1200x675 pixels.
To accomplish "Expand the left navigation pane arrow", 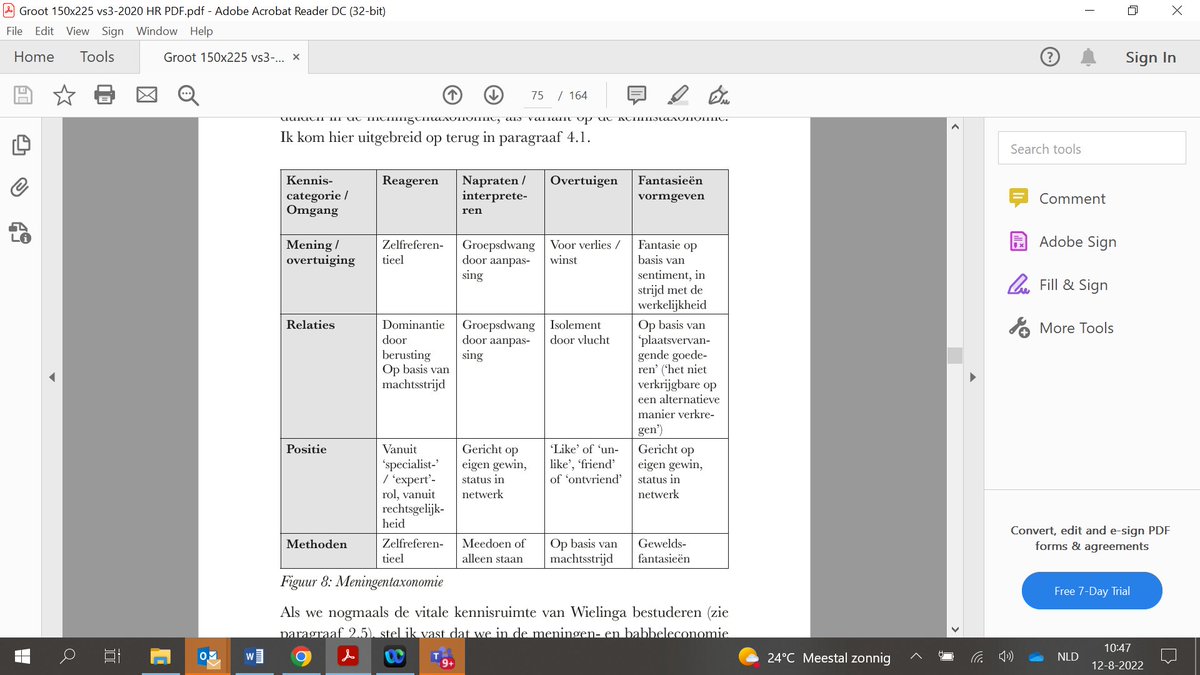I will 53,376.
